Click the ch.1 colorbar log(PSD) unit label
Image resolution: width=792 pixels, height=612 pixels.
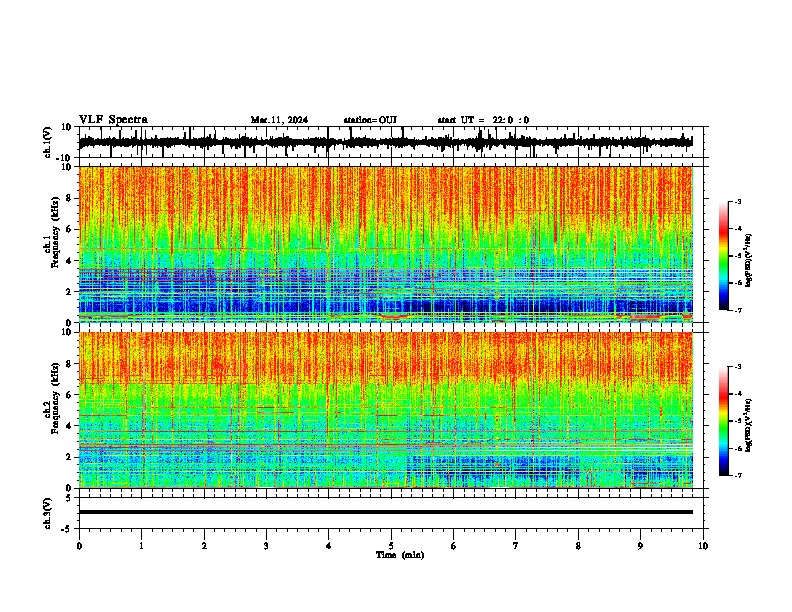click(x=748, y=260)
